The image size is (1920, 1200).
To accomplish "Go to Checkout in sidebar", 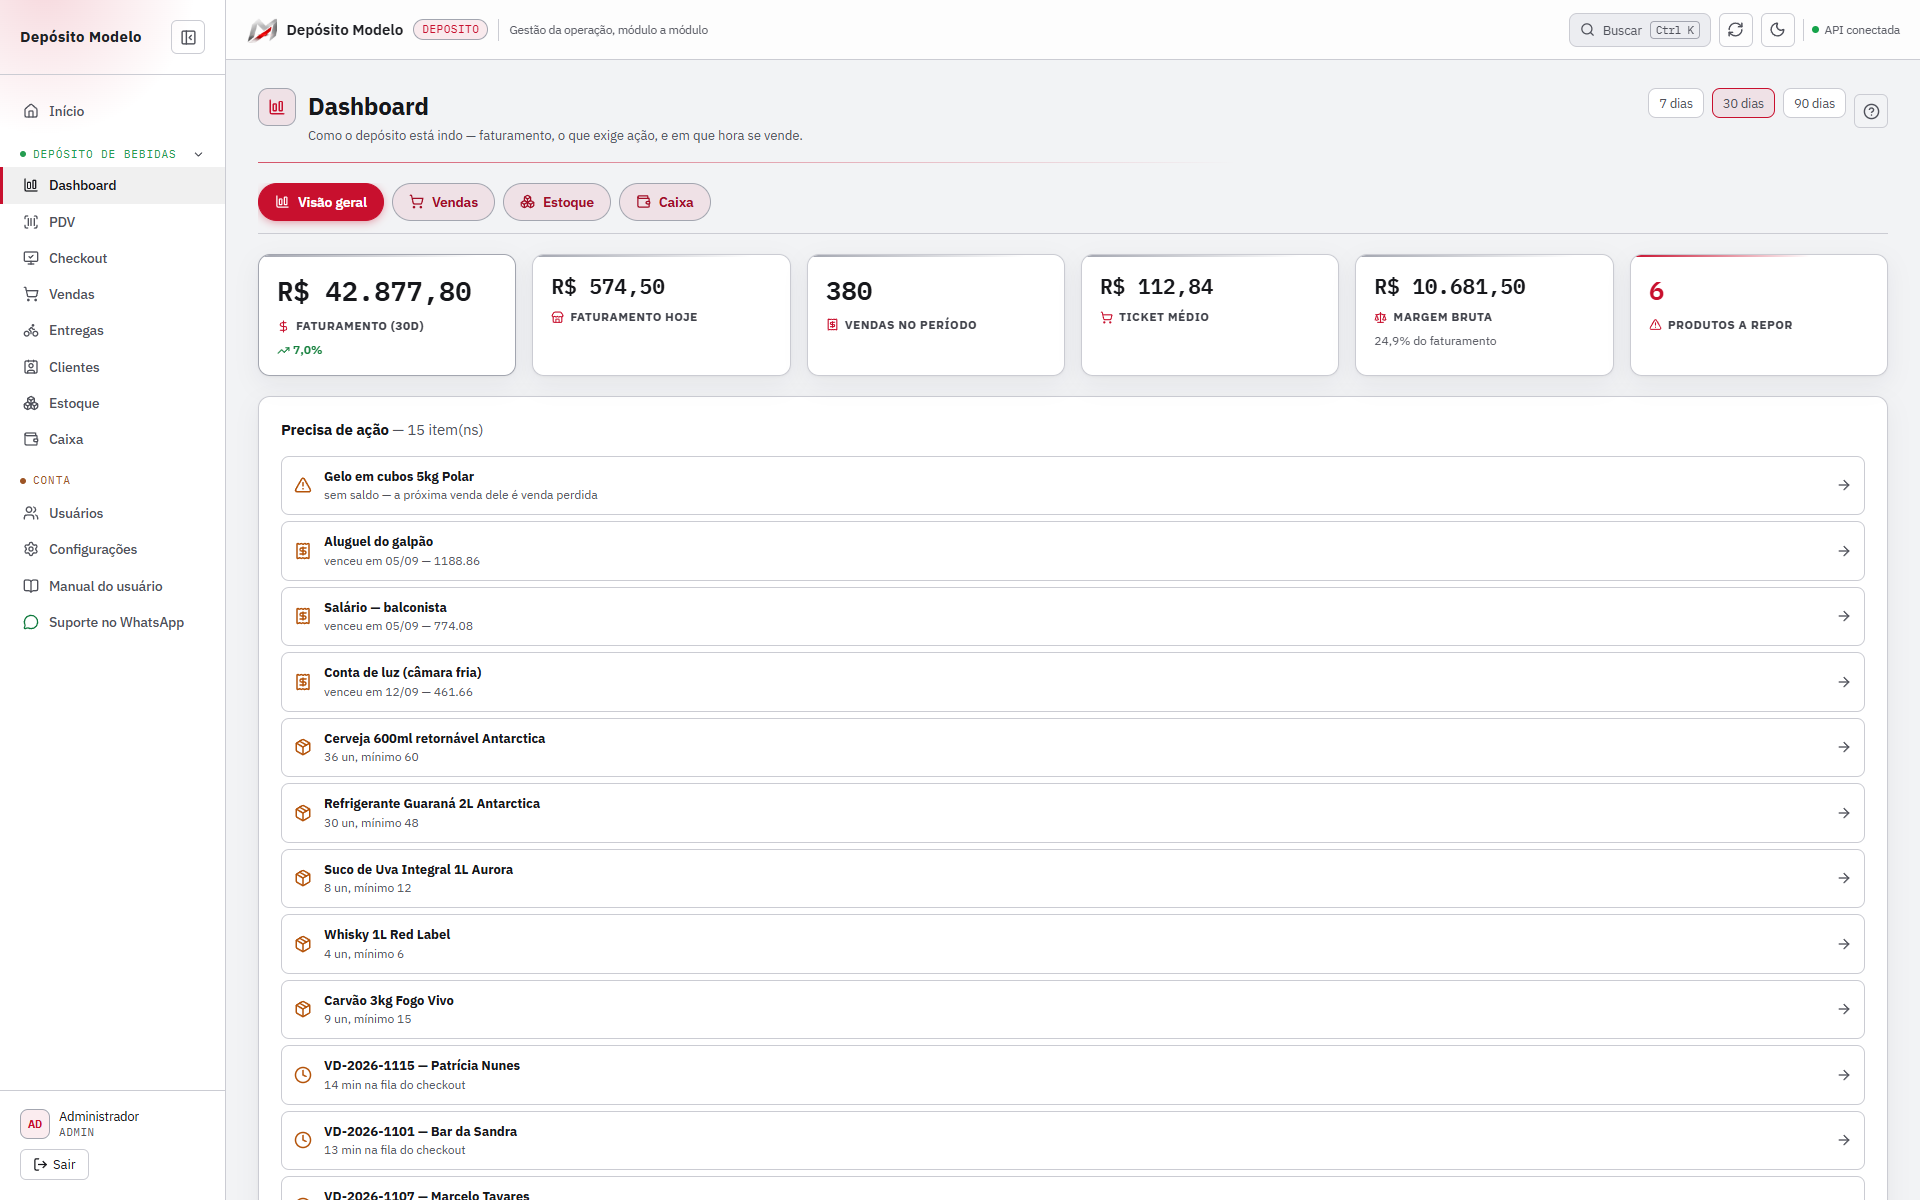I will (112, 258).
